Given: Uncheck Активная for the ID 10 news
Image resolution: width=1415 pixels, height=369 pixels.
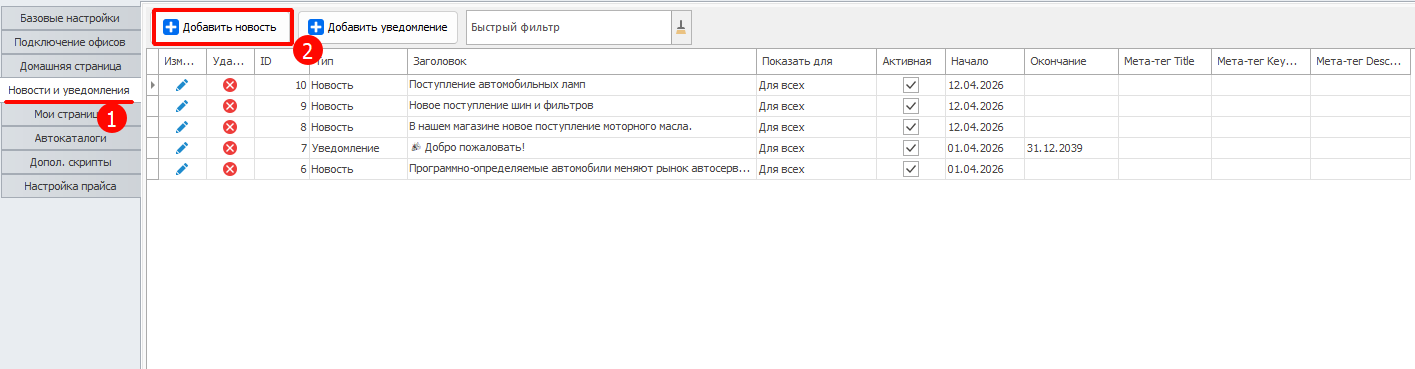Looking at the screenshot, I should click(910, 85).
